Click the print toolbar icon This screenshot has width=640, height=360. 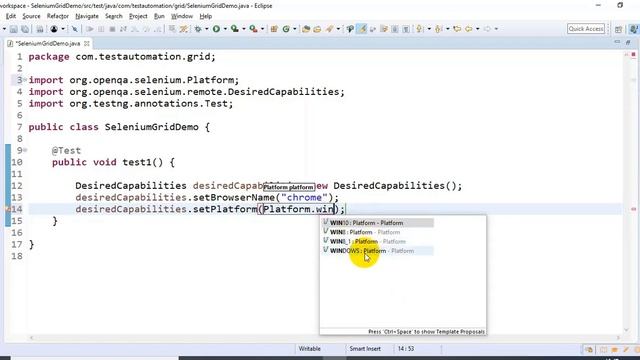[40, 29]
